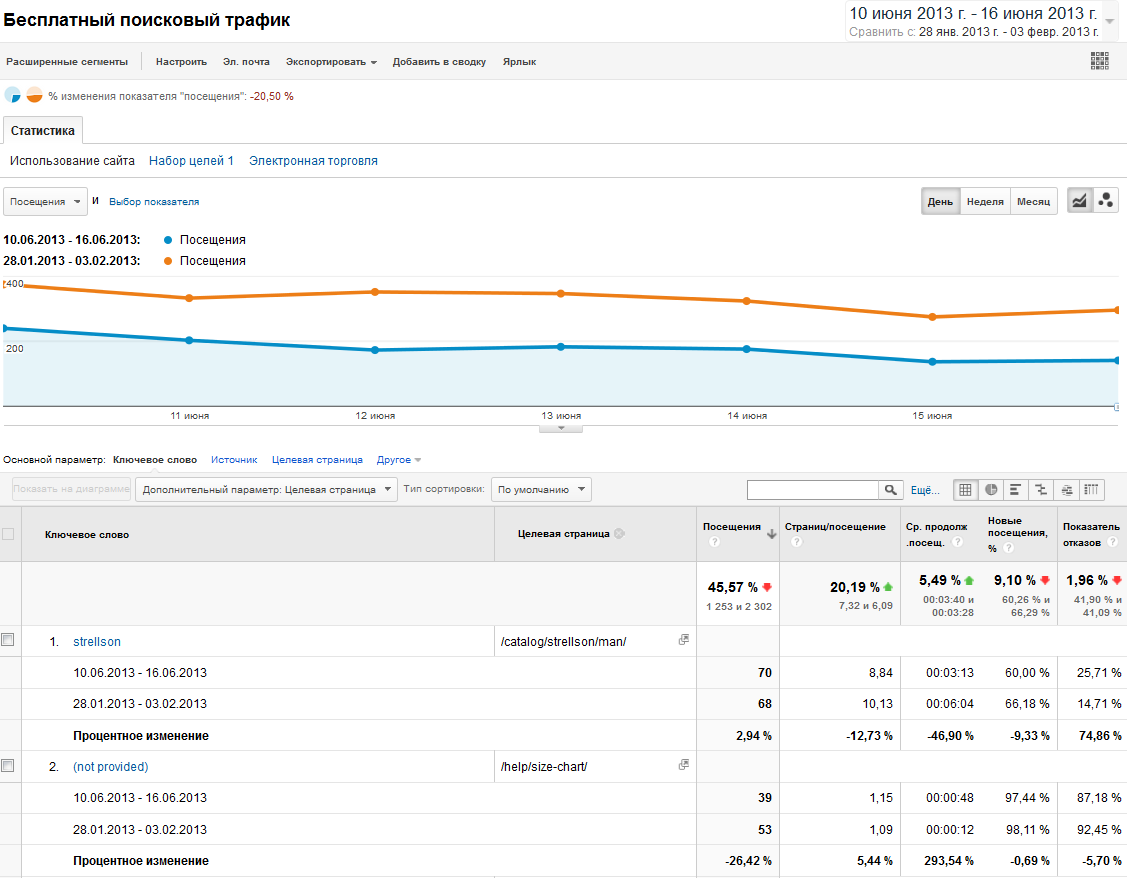Click the Посещения column sort arrow
The width and height of the screenshot is (1127, 878).
(x=771, y=534)
